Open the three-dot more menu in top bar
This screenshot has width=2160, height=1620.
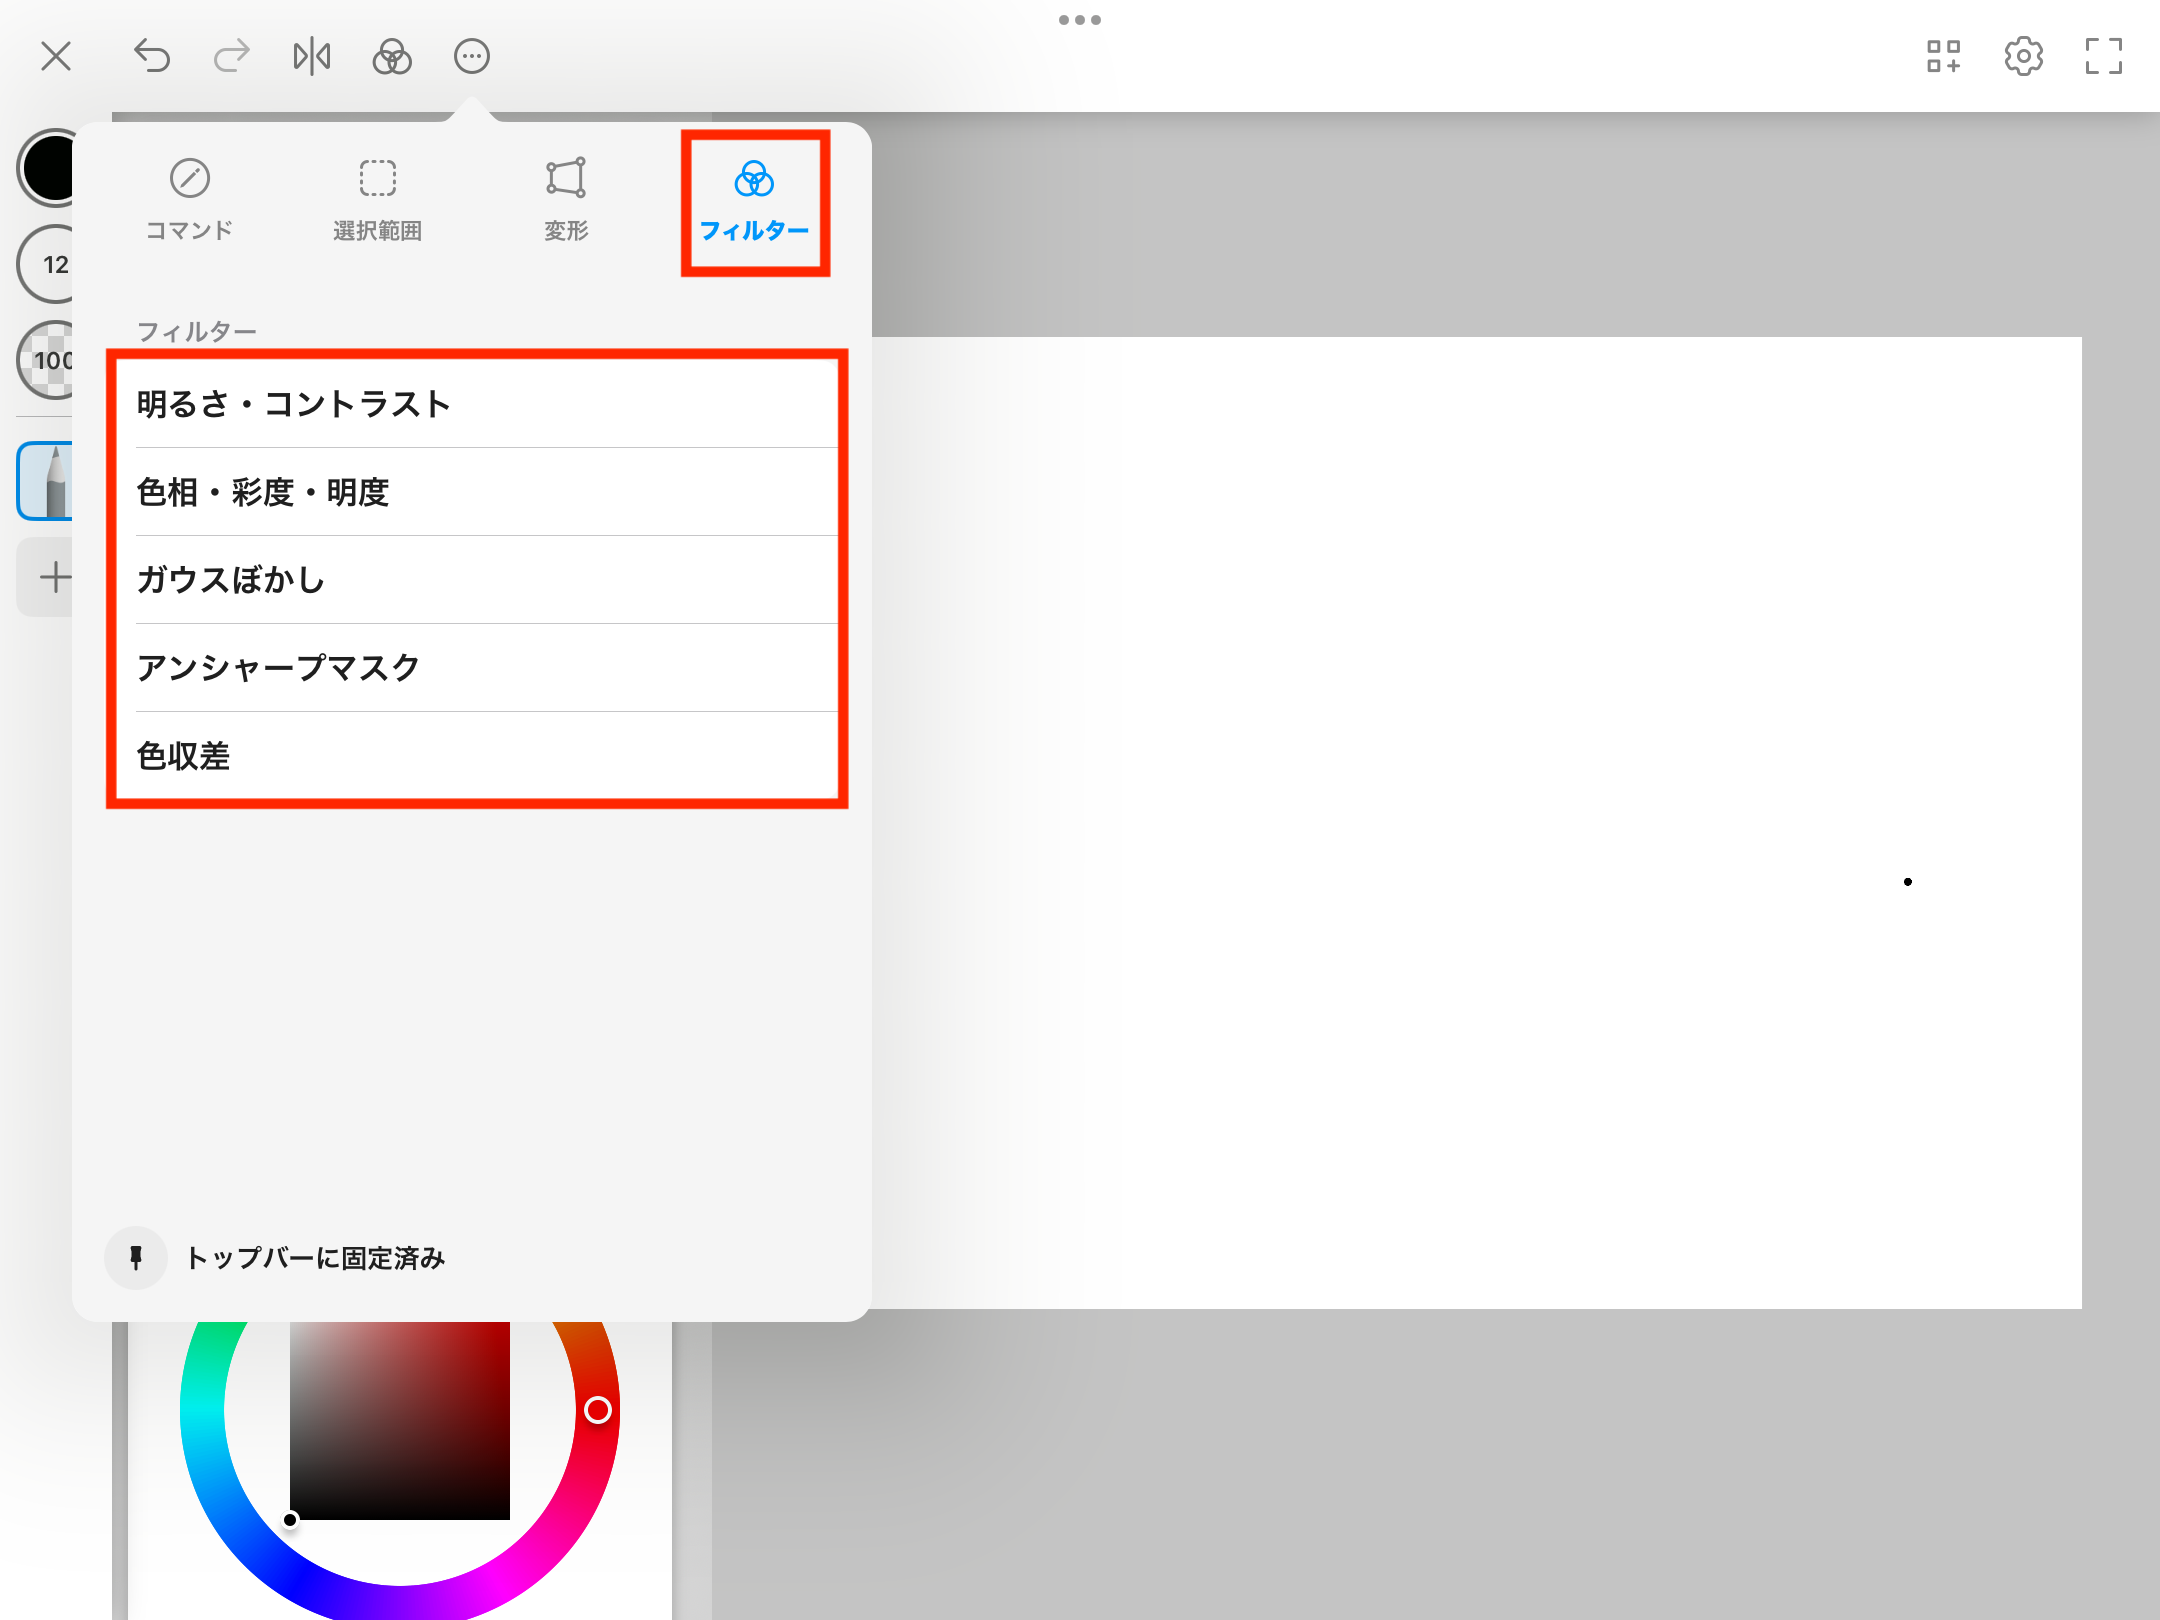pyautogui.click(x=472, y=56)
